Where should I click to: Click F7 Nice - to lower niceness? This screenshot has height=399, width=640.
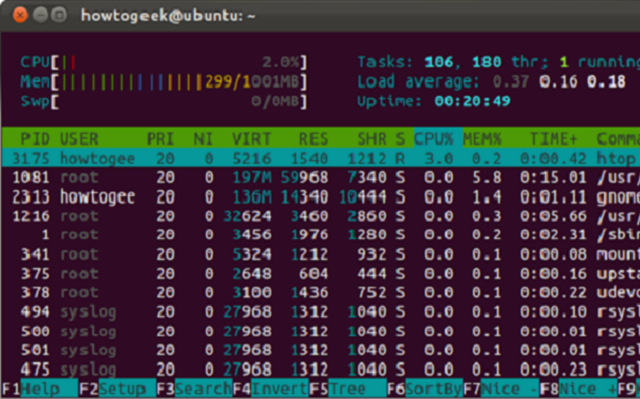click(501, 390)
